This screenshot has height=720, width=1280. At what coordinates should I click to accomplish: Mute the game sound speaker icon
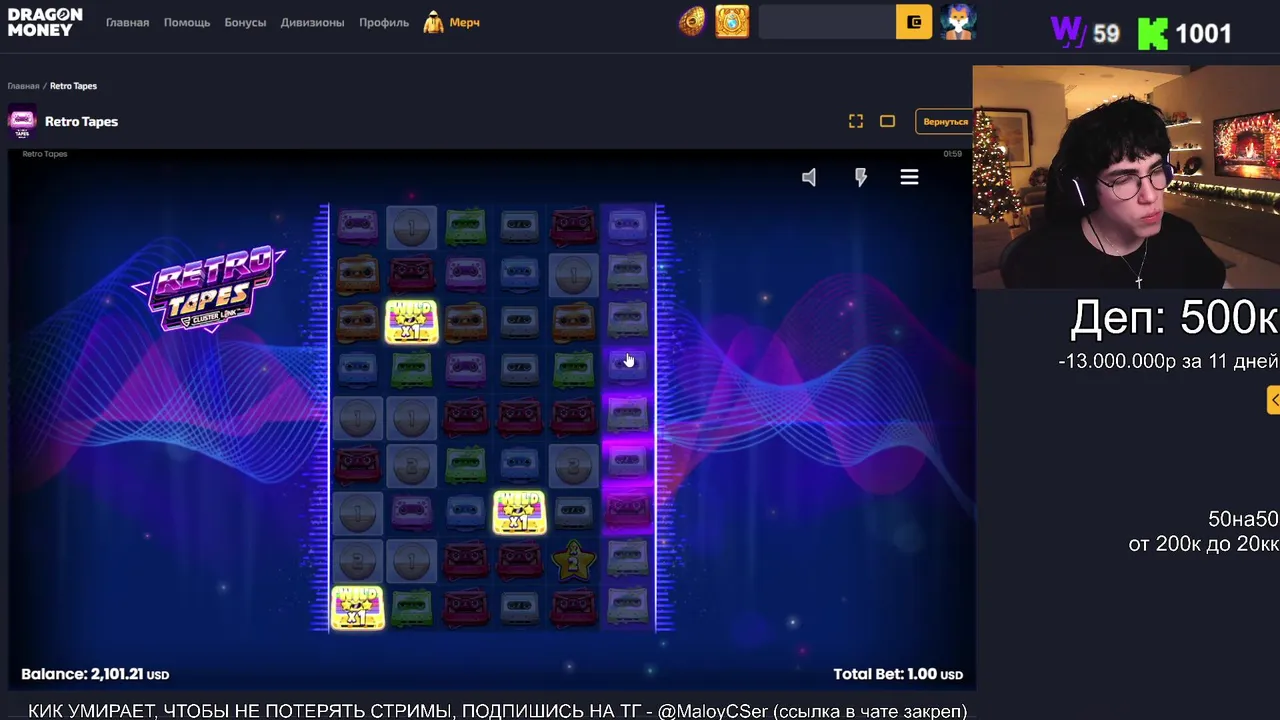coord(809,177)
